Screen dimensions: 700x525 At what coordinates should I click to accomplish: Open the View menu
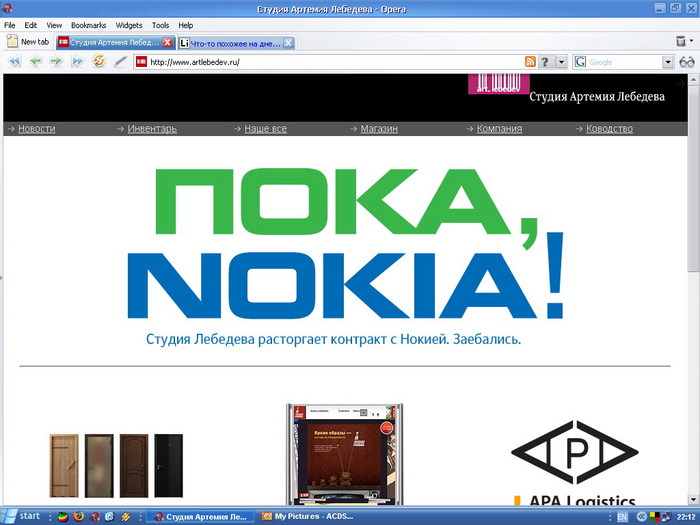(x=54, y=25)
